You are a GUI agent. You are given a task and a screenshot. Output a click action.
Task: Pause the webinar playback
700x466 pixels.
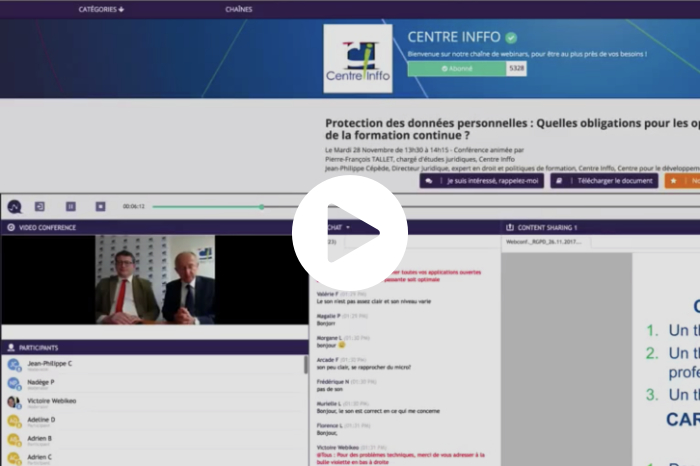(71, 206)
